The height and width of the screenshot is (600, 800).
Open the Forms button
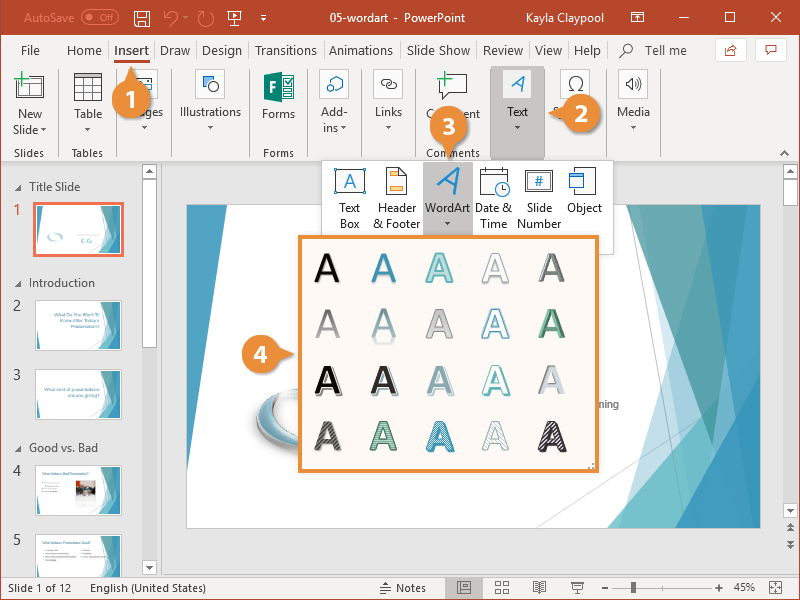(x=278, y=100)
